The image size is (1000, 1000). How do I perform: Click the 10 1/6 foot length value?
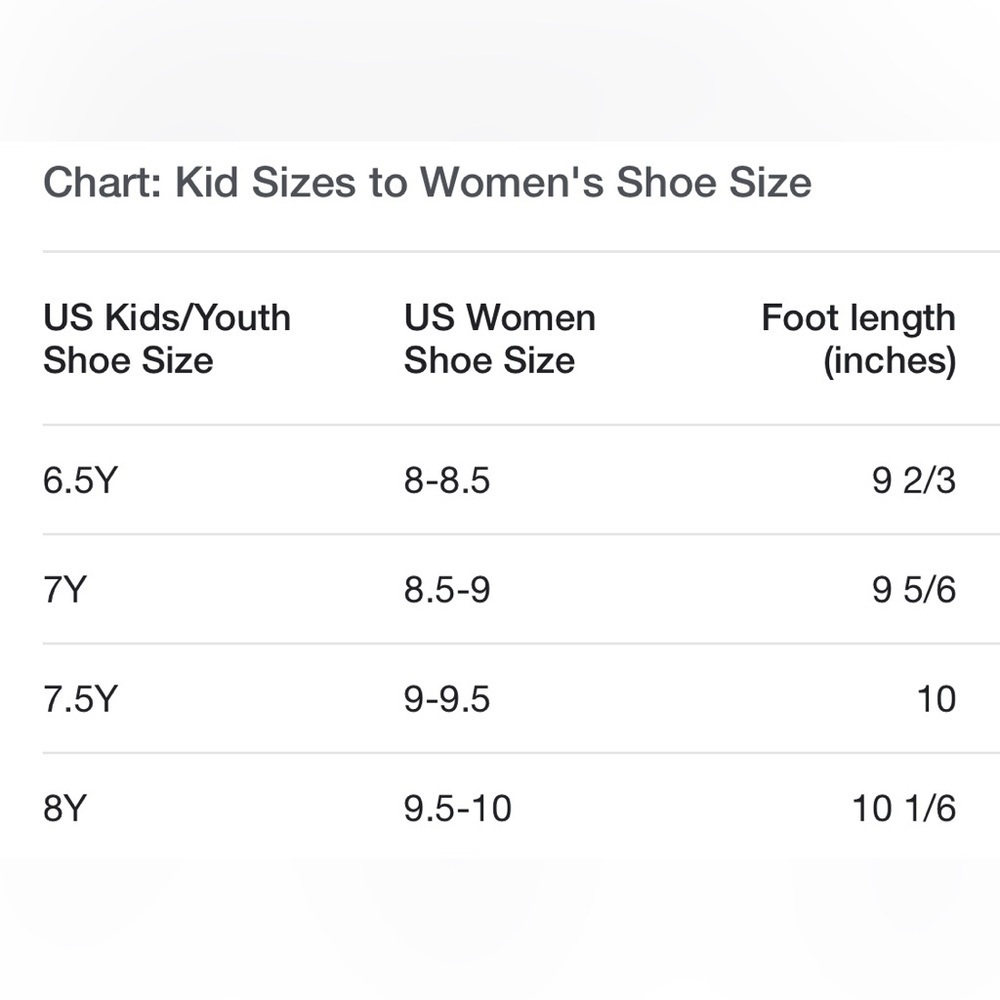(904, 808)
